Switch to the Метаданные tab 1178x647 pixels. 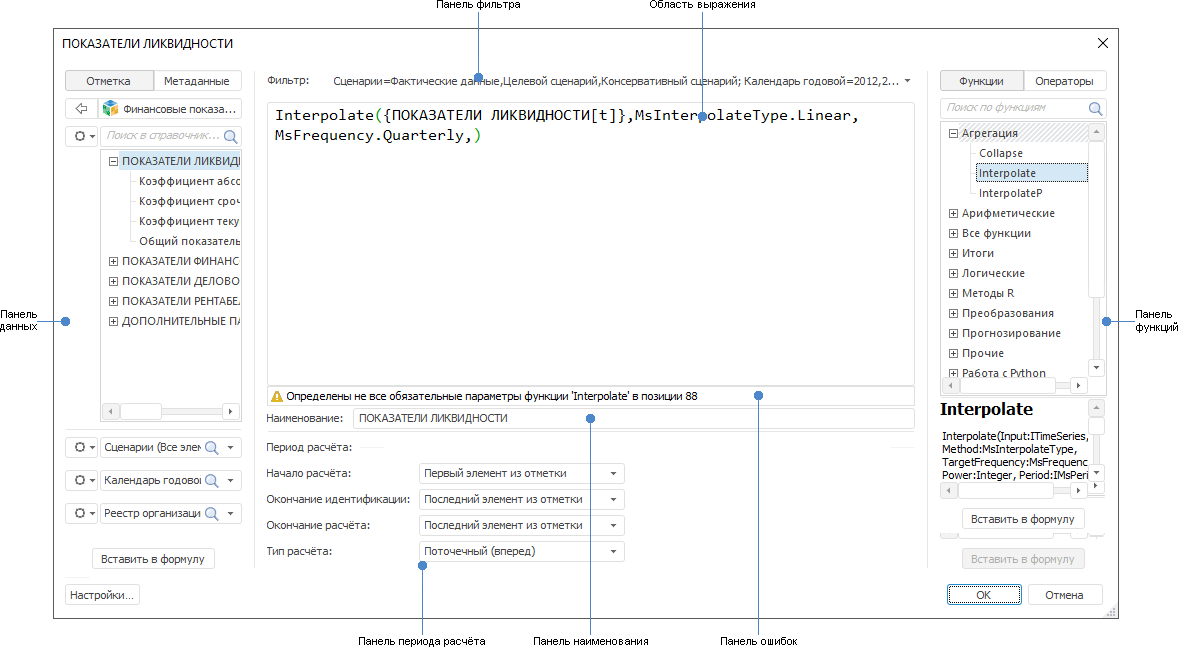[197, 80]
